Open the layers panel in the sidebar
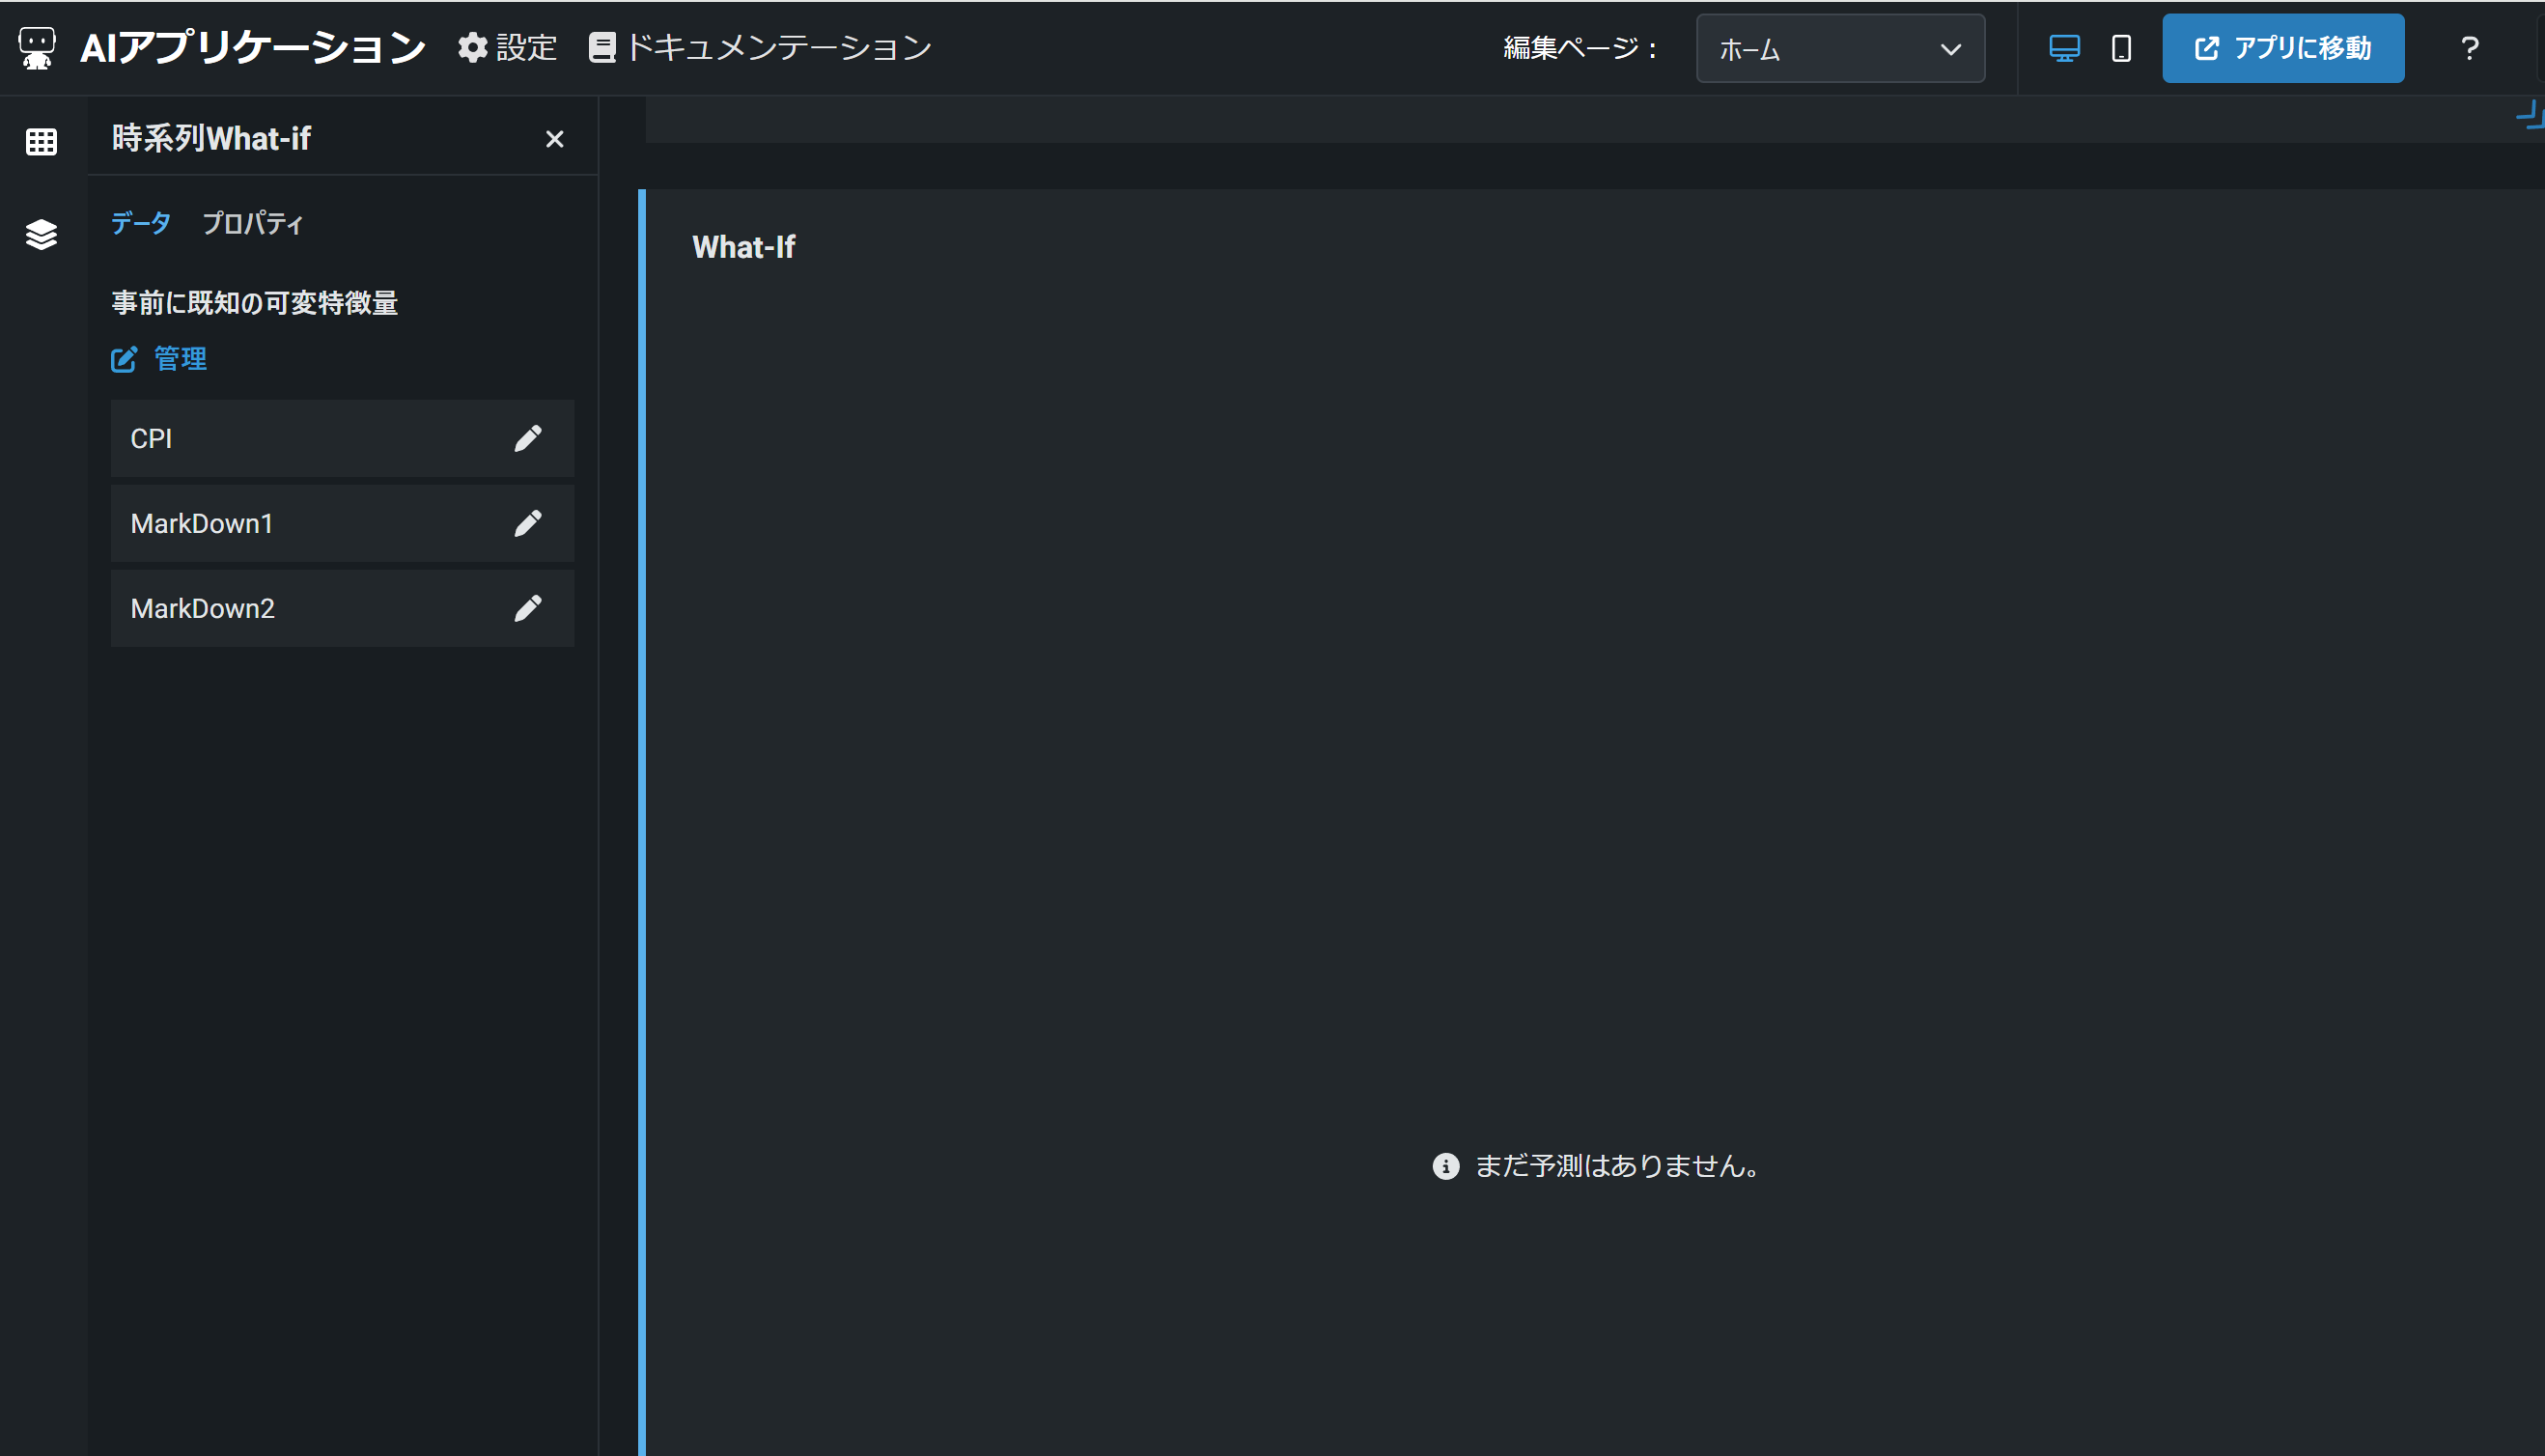This screenshot has height=1456, width=2545. [40, 234]
